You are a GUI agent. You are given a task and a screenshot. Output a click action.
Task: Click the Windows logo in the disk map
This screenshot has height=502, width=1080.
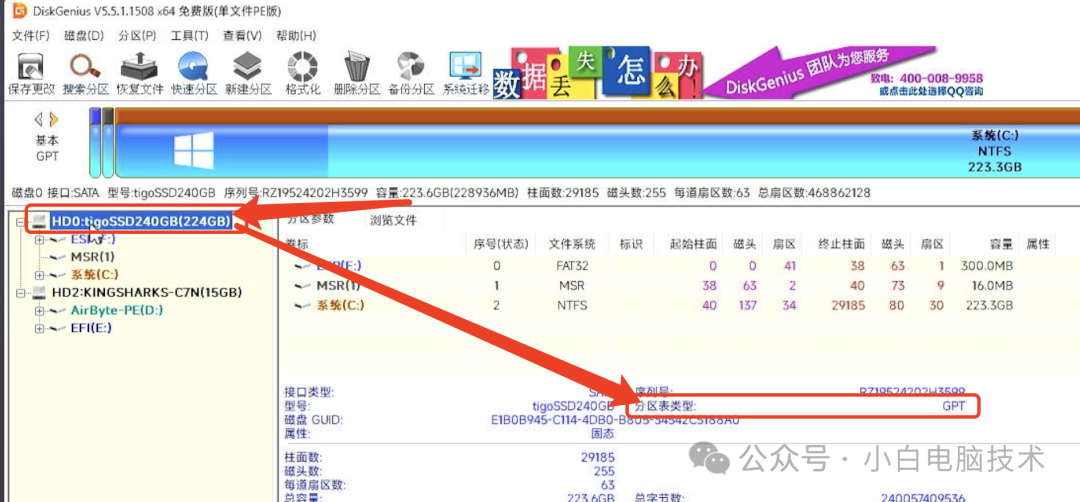tap(193, 149)
